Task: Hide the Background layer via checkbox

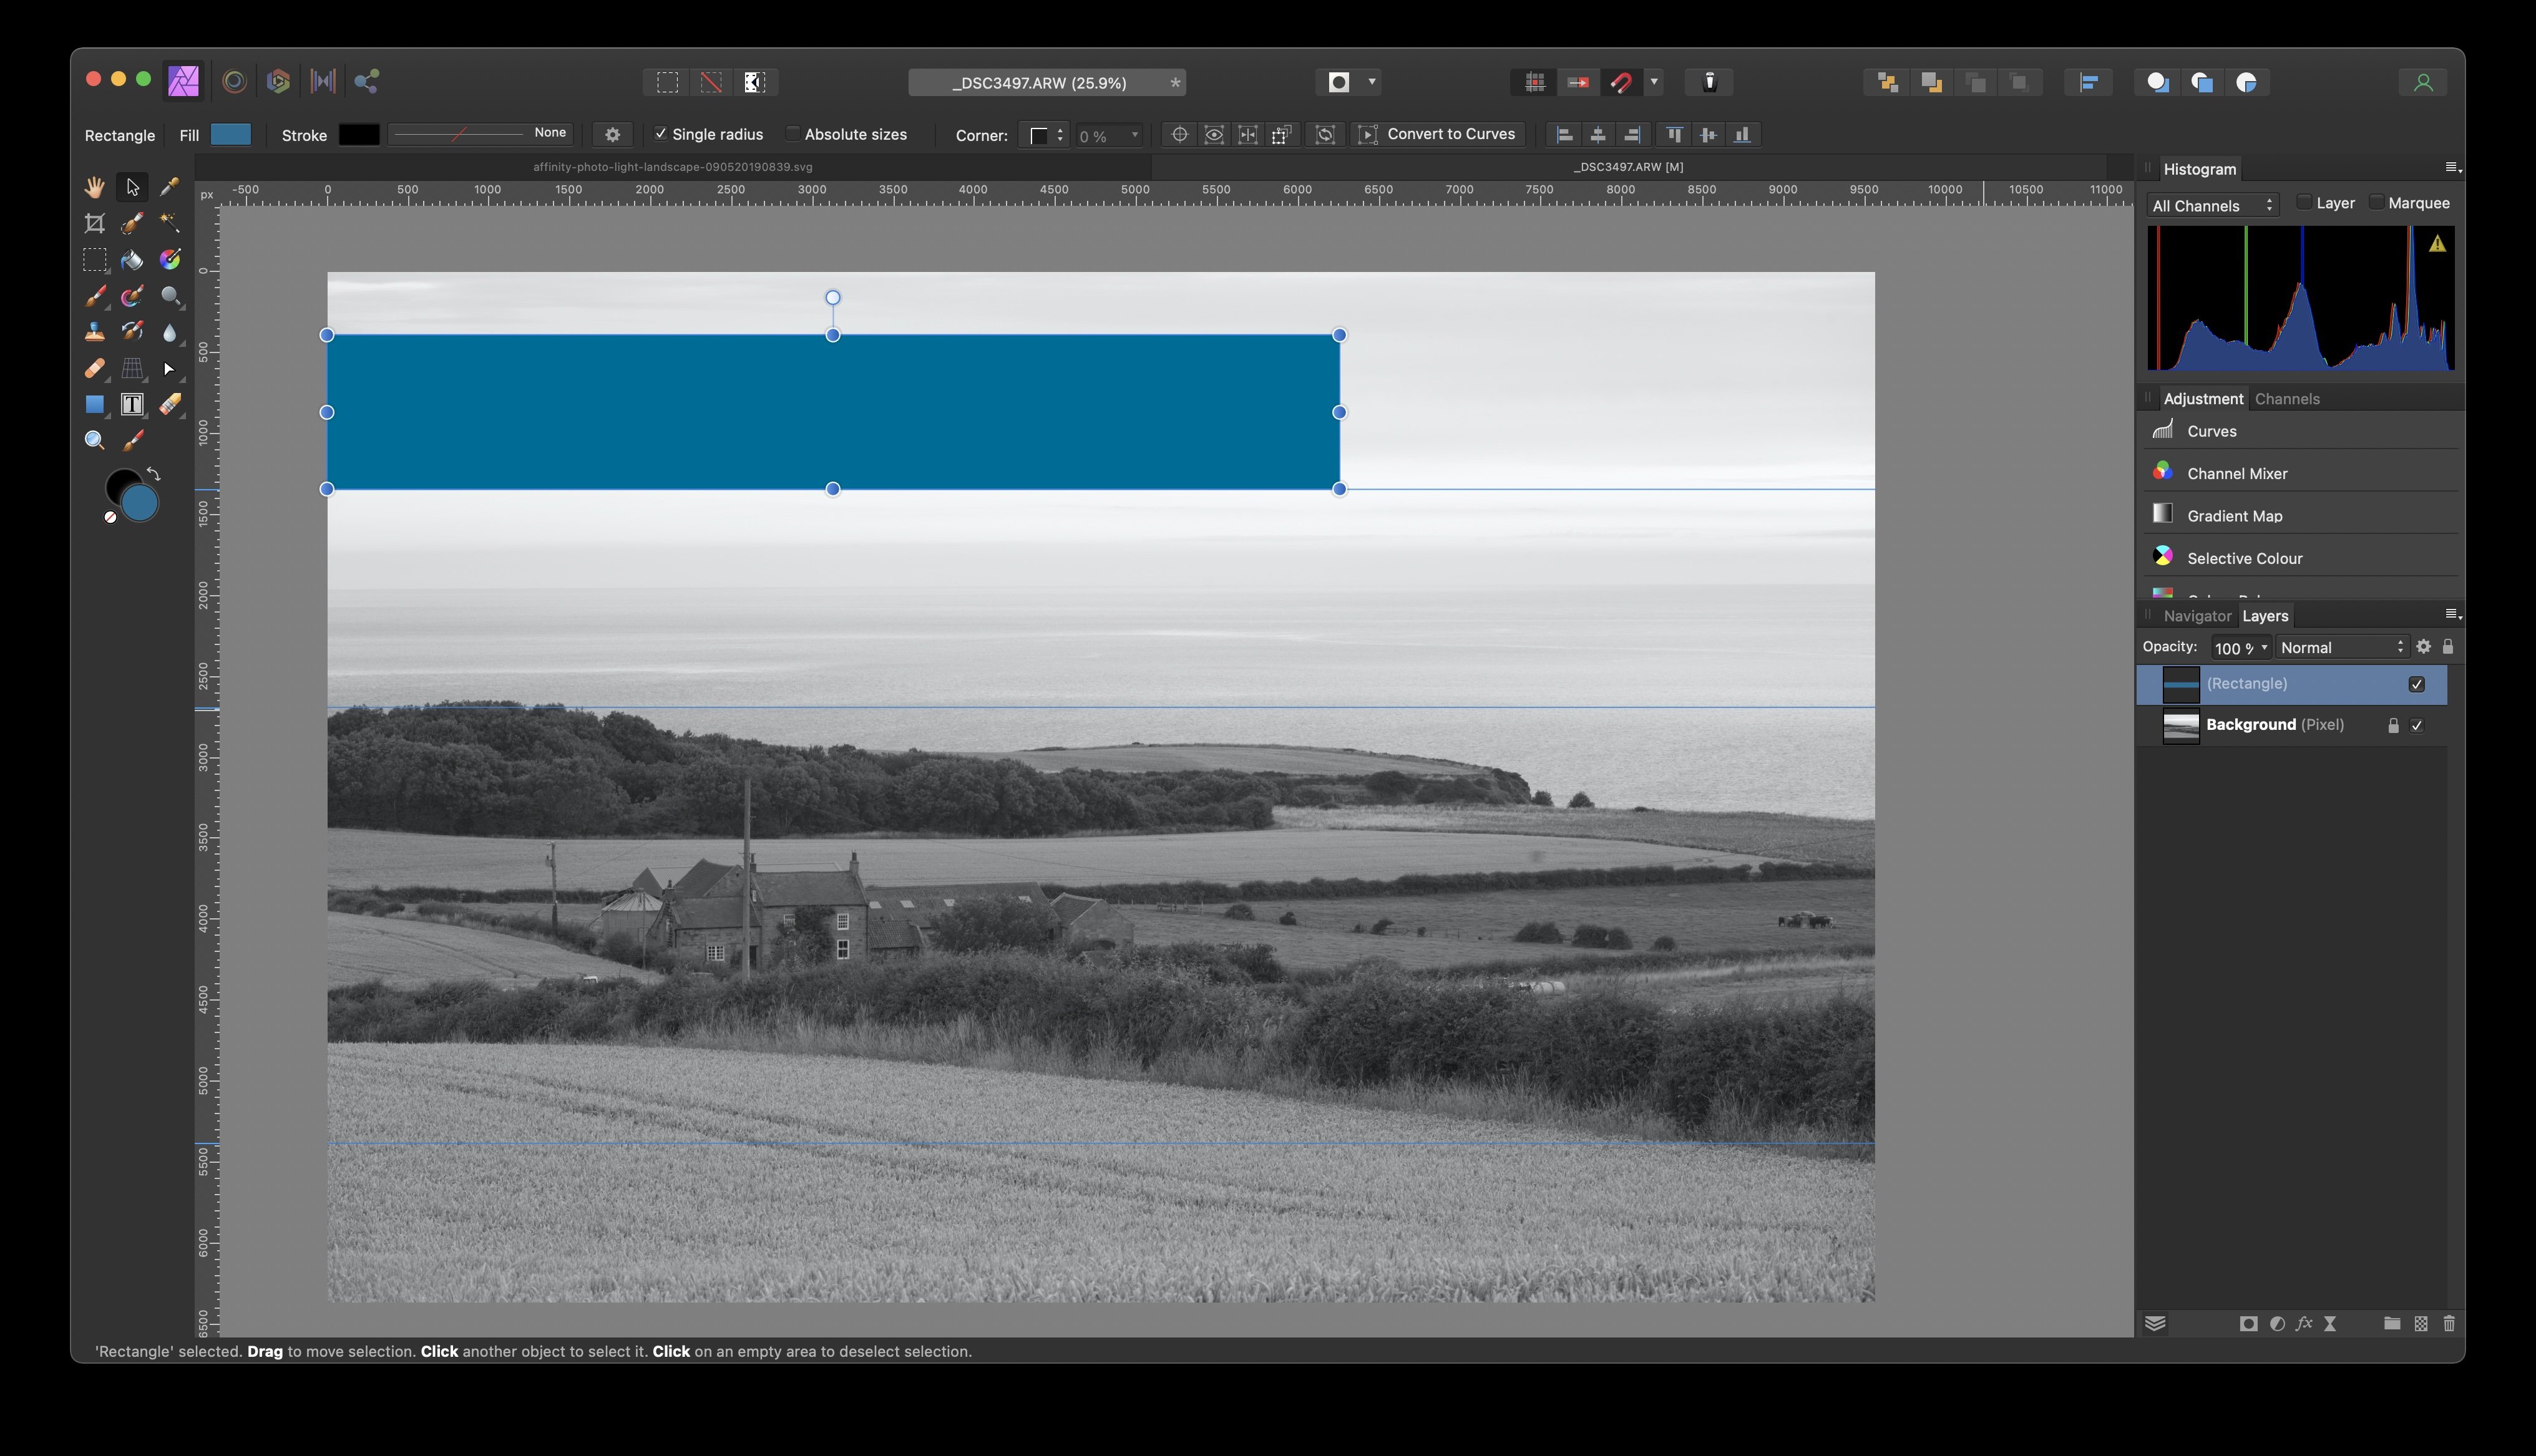Action: (2417, 726)
